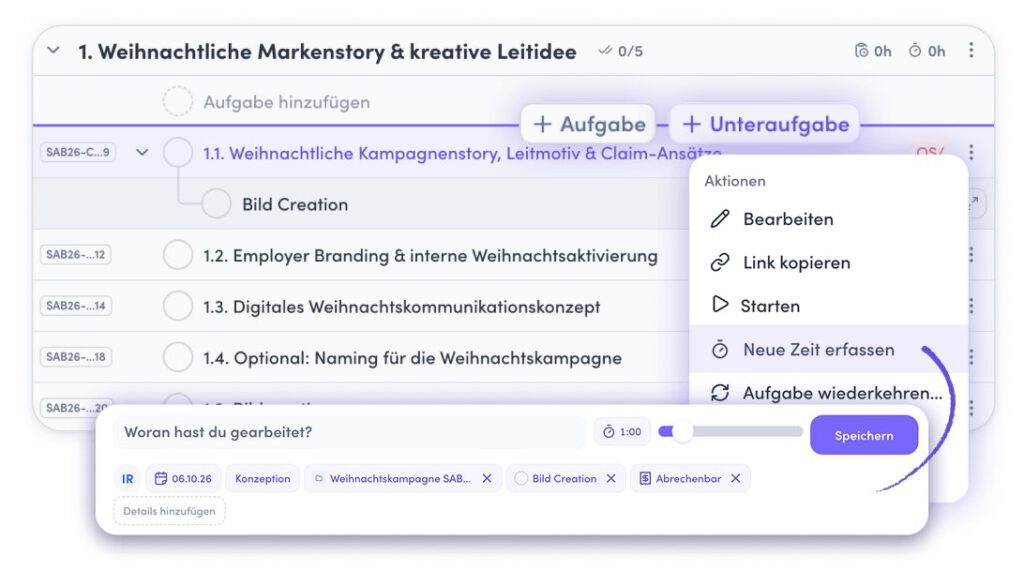Click 'Aufgabe hinzufügen' input field
This screenshot has height=570, width=1024.
286,102
